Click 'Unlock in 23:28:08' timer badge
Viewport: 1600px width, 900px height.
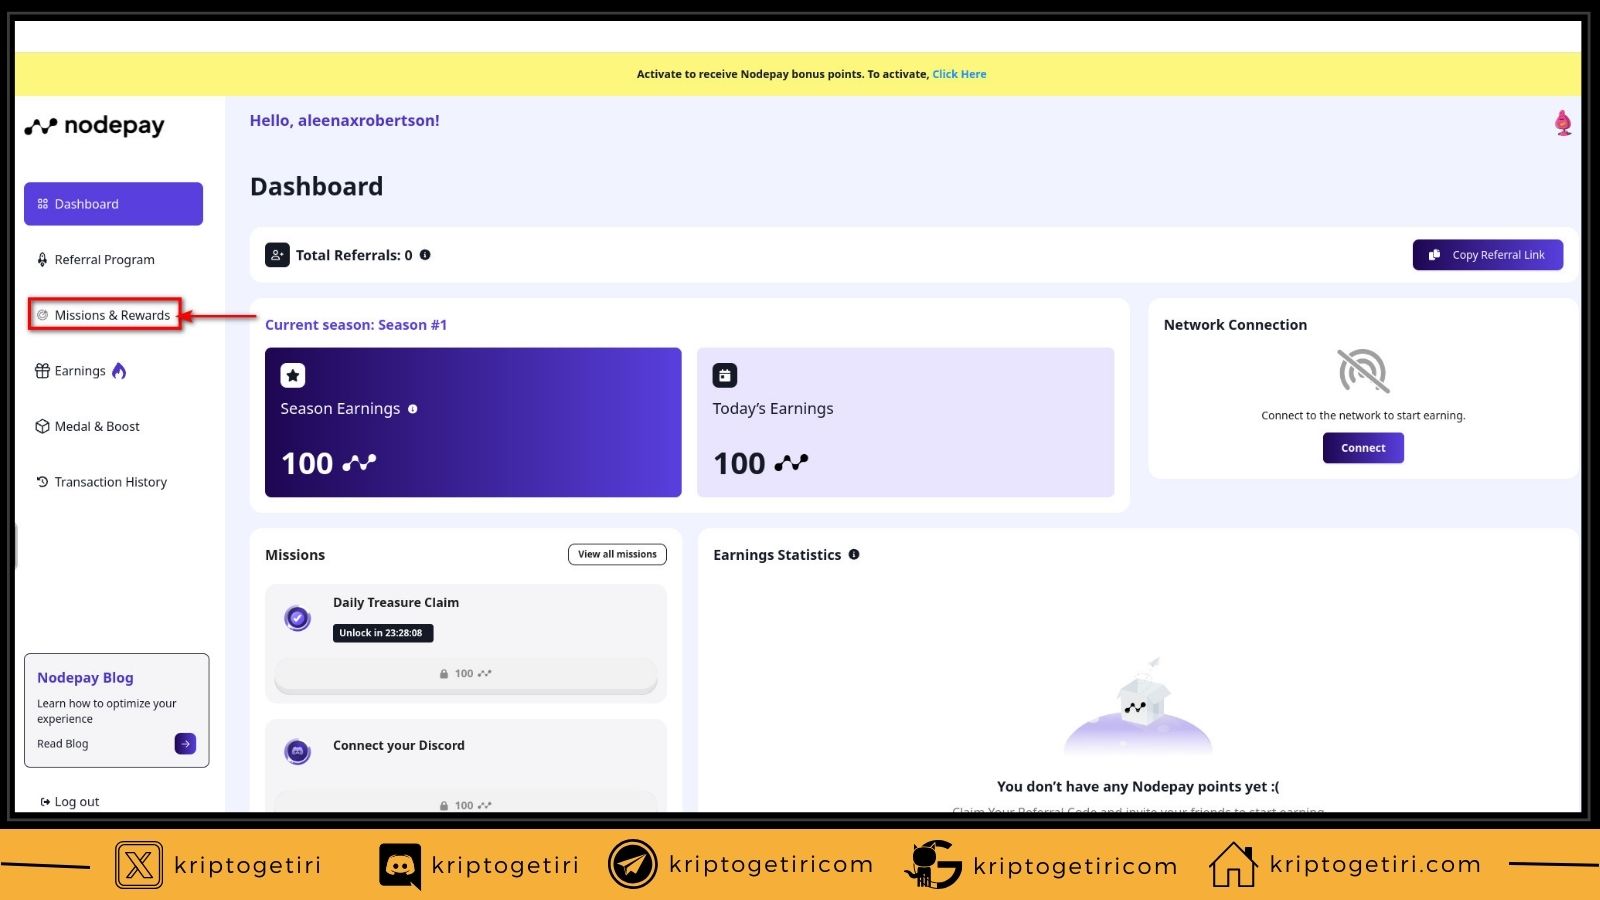(x=383, y=633)
